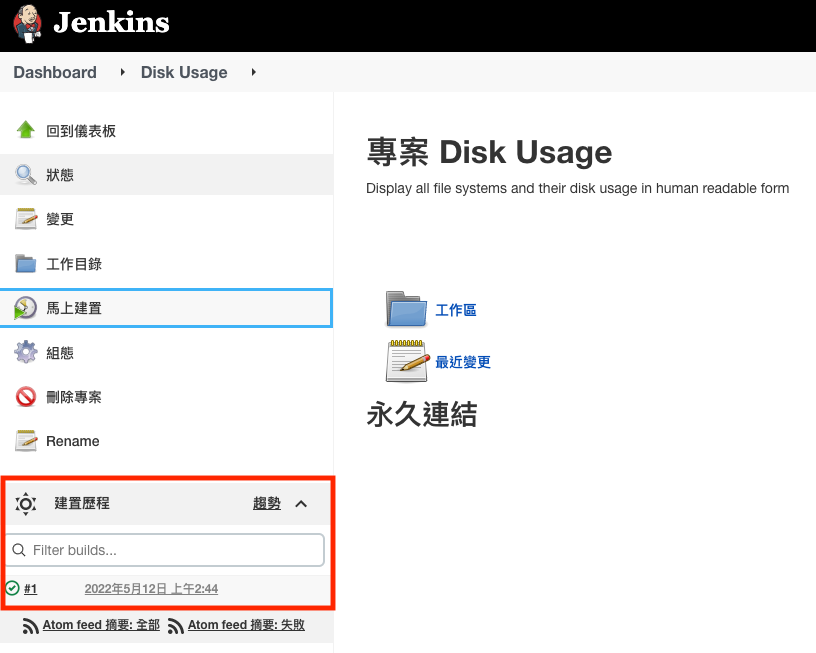Choose Rename in sidebar
This screenshot has width=816, height=653.
(x=73, y=441)
